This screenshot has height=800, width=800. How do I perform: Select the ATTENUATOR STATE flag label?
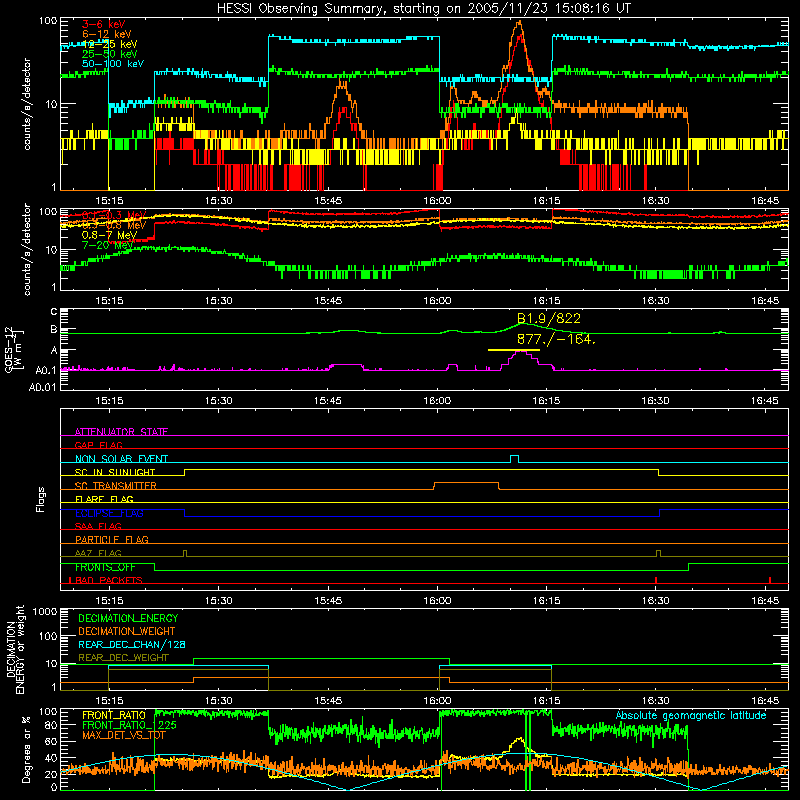(121, 432)
